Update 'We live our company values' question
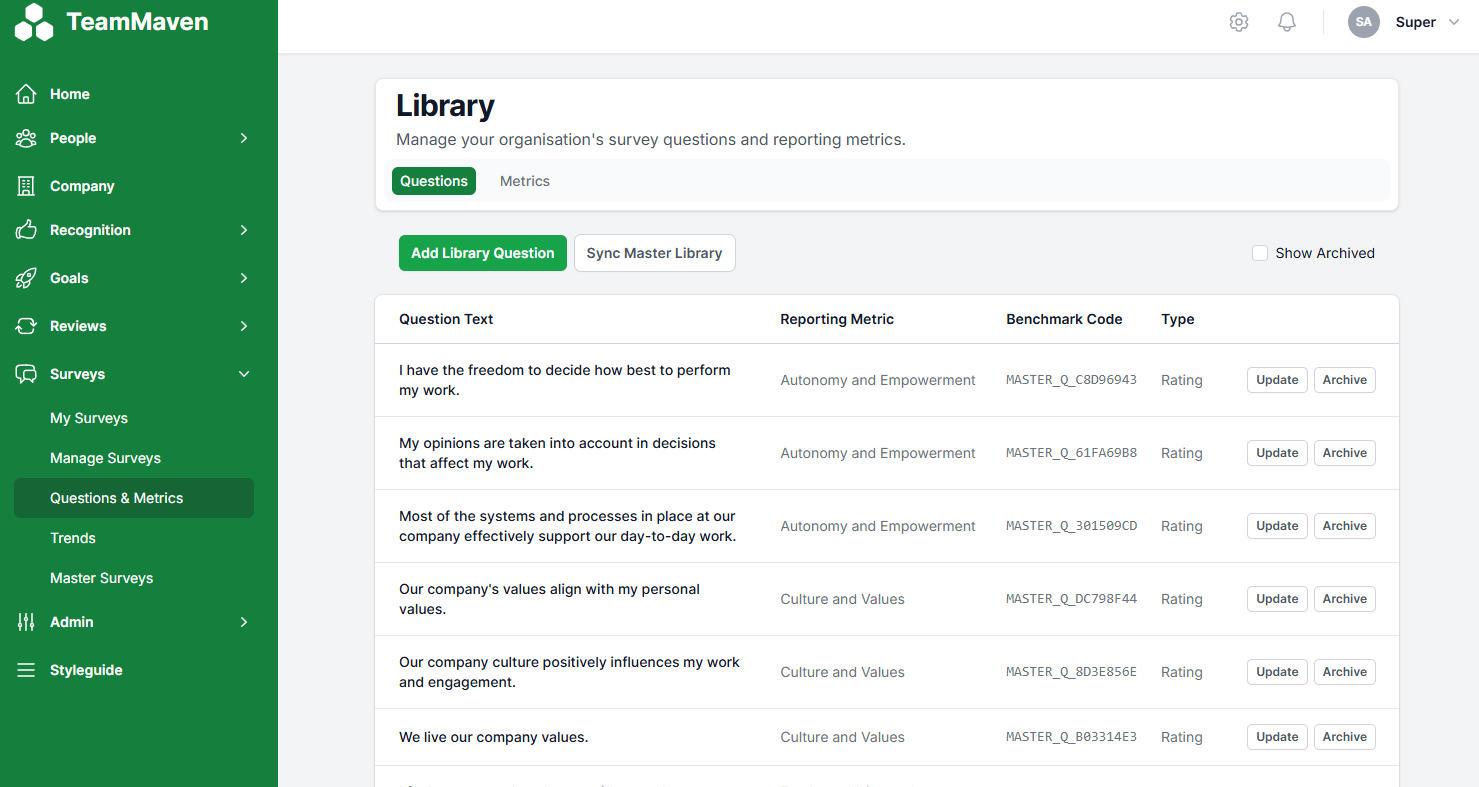Screen dimensions: 1479x787 coord(1277,737)
